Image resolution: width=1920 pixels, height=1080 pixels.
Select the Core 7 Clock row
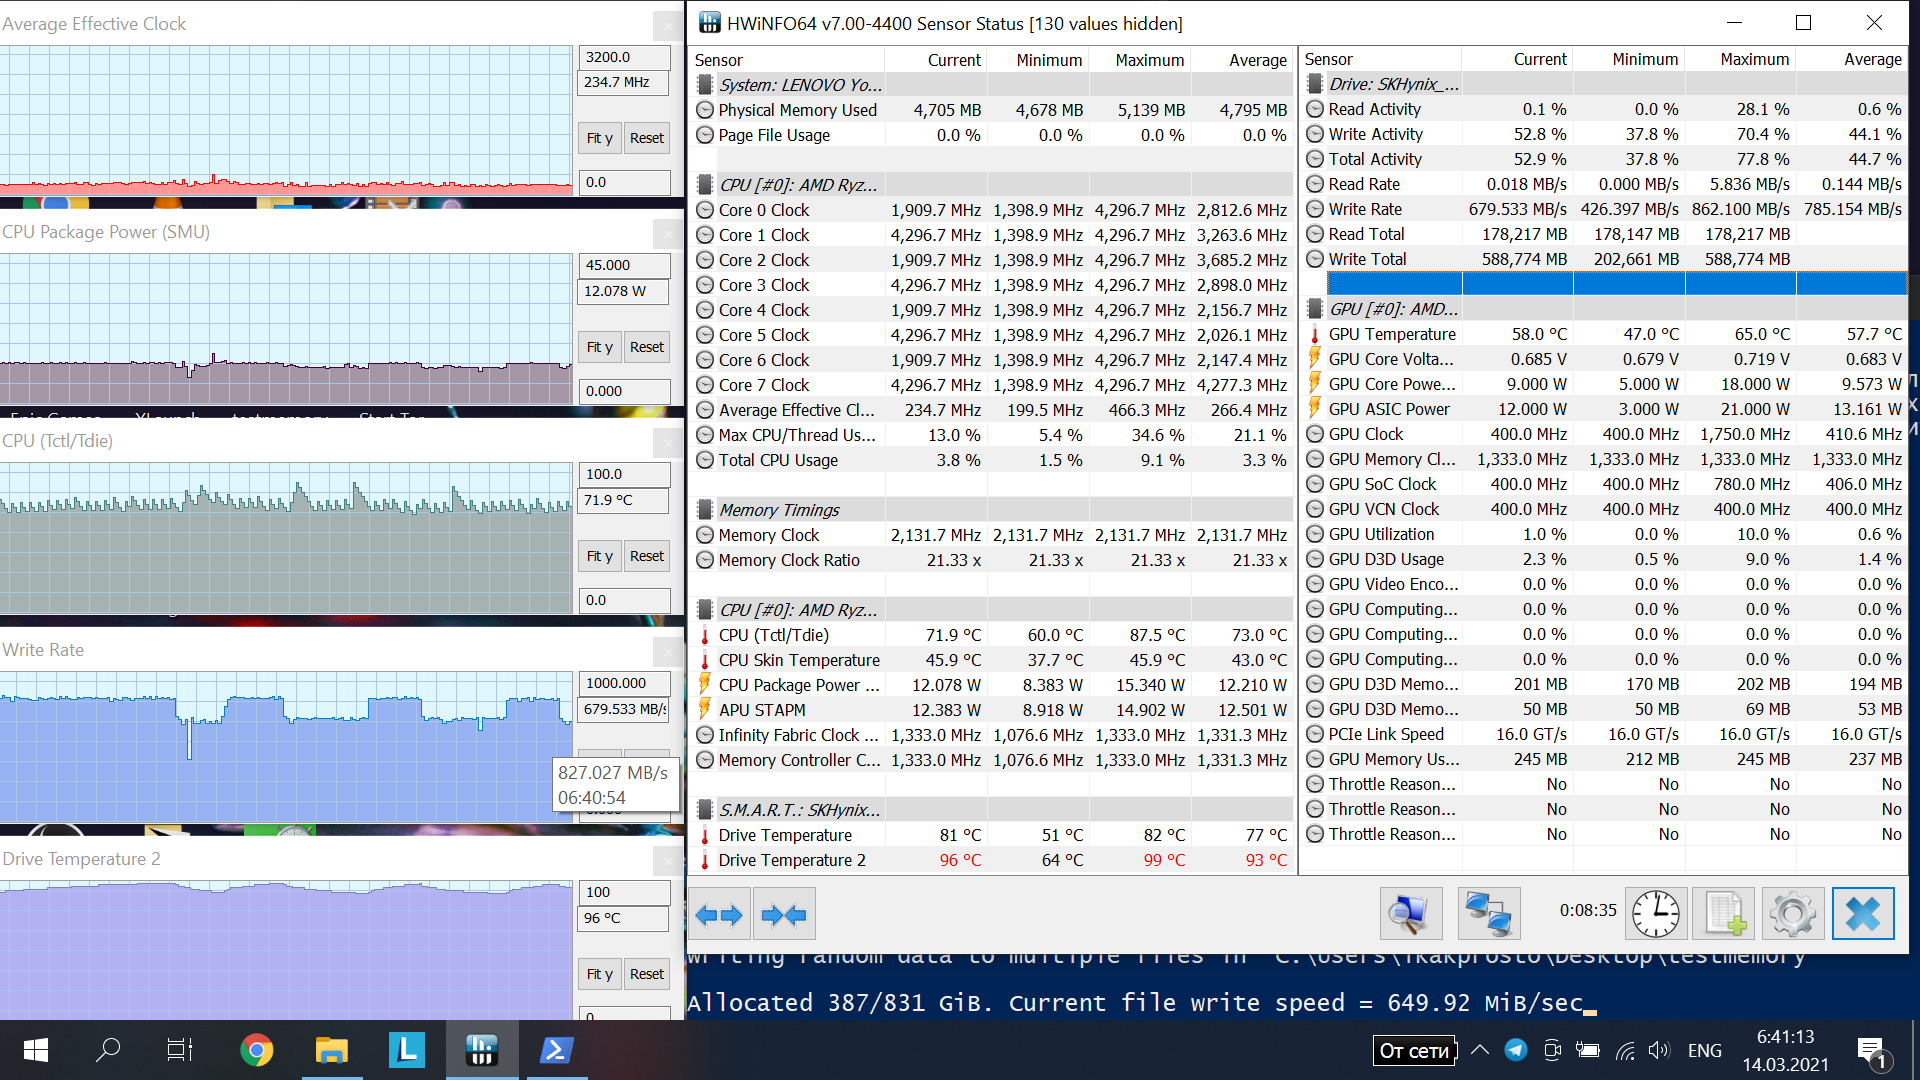pos(991,385)
